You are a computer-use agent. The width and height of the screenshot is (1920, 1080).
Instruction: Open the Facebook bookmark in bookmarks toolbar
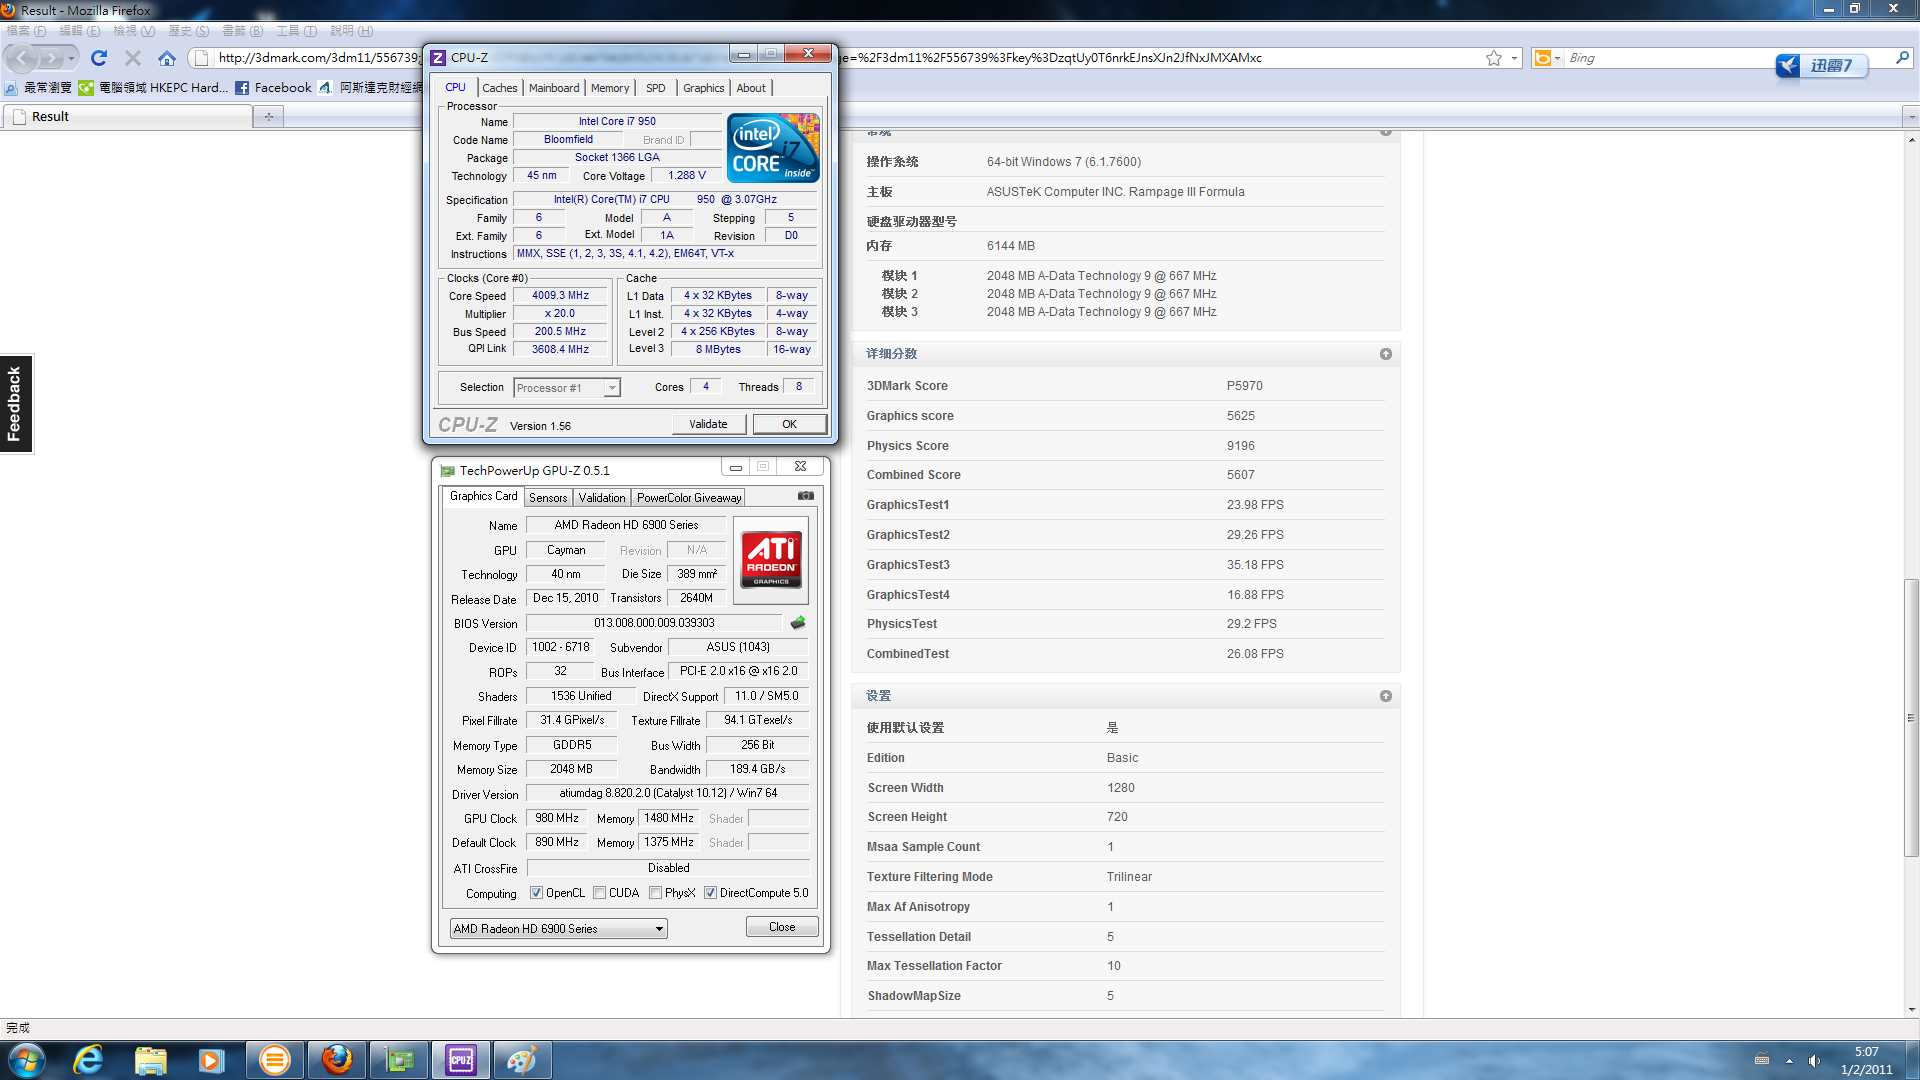273,88
